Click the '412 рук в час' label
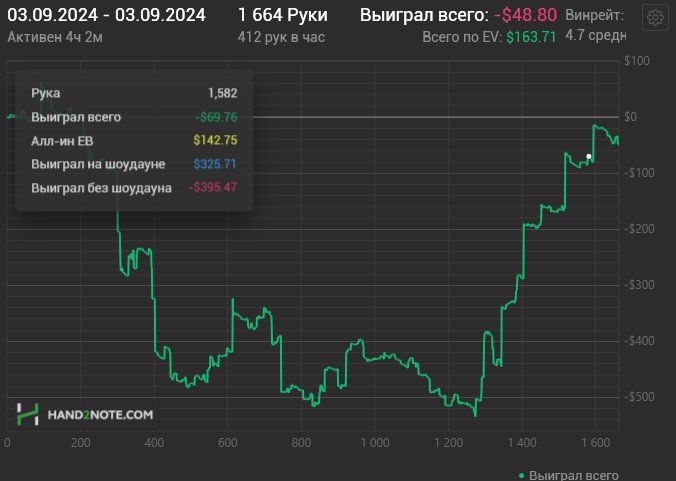676x481 pixels. [x=281, y=37]
